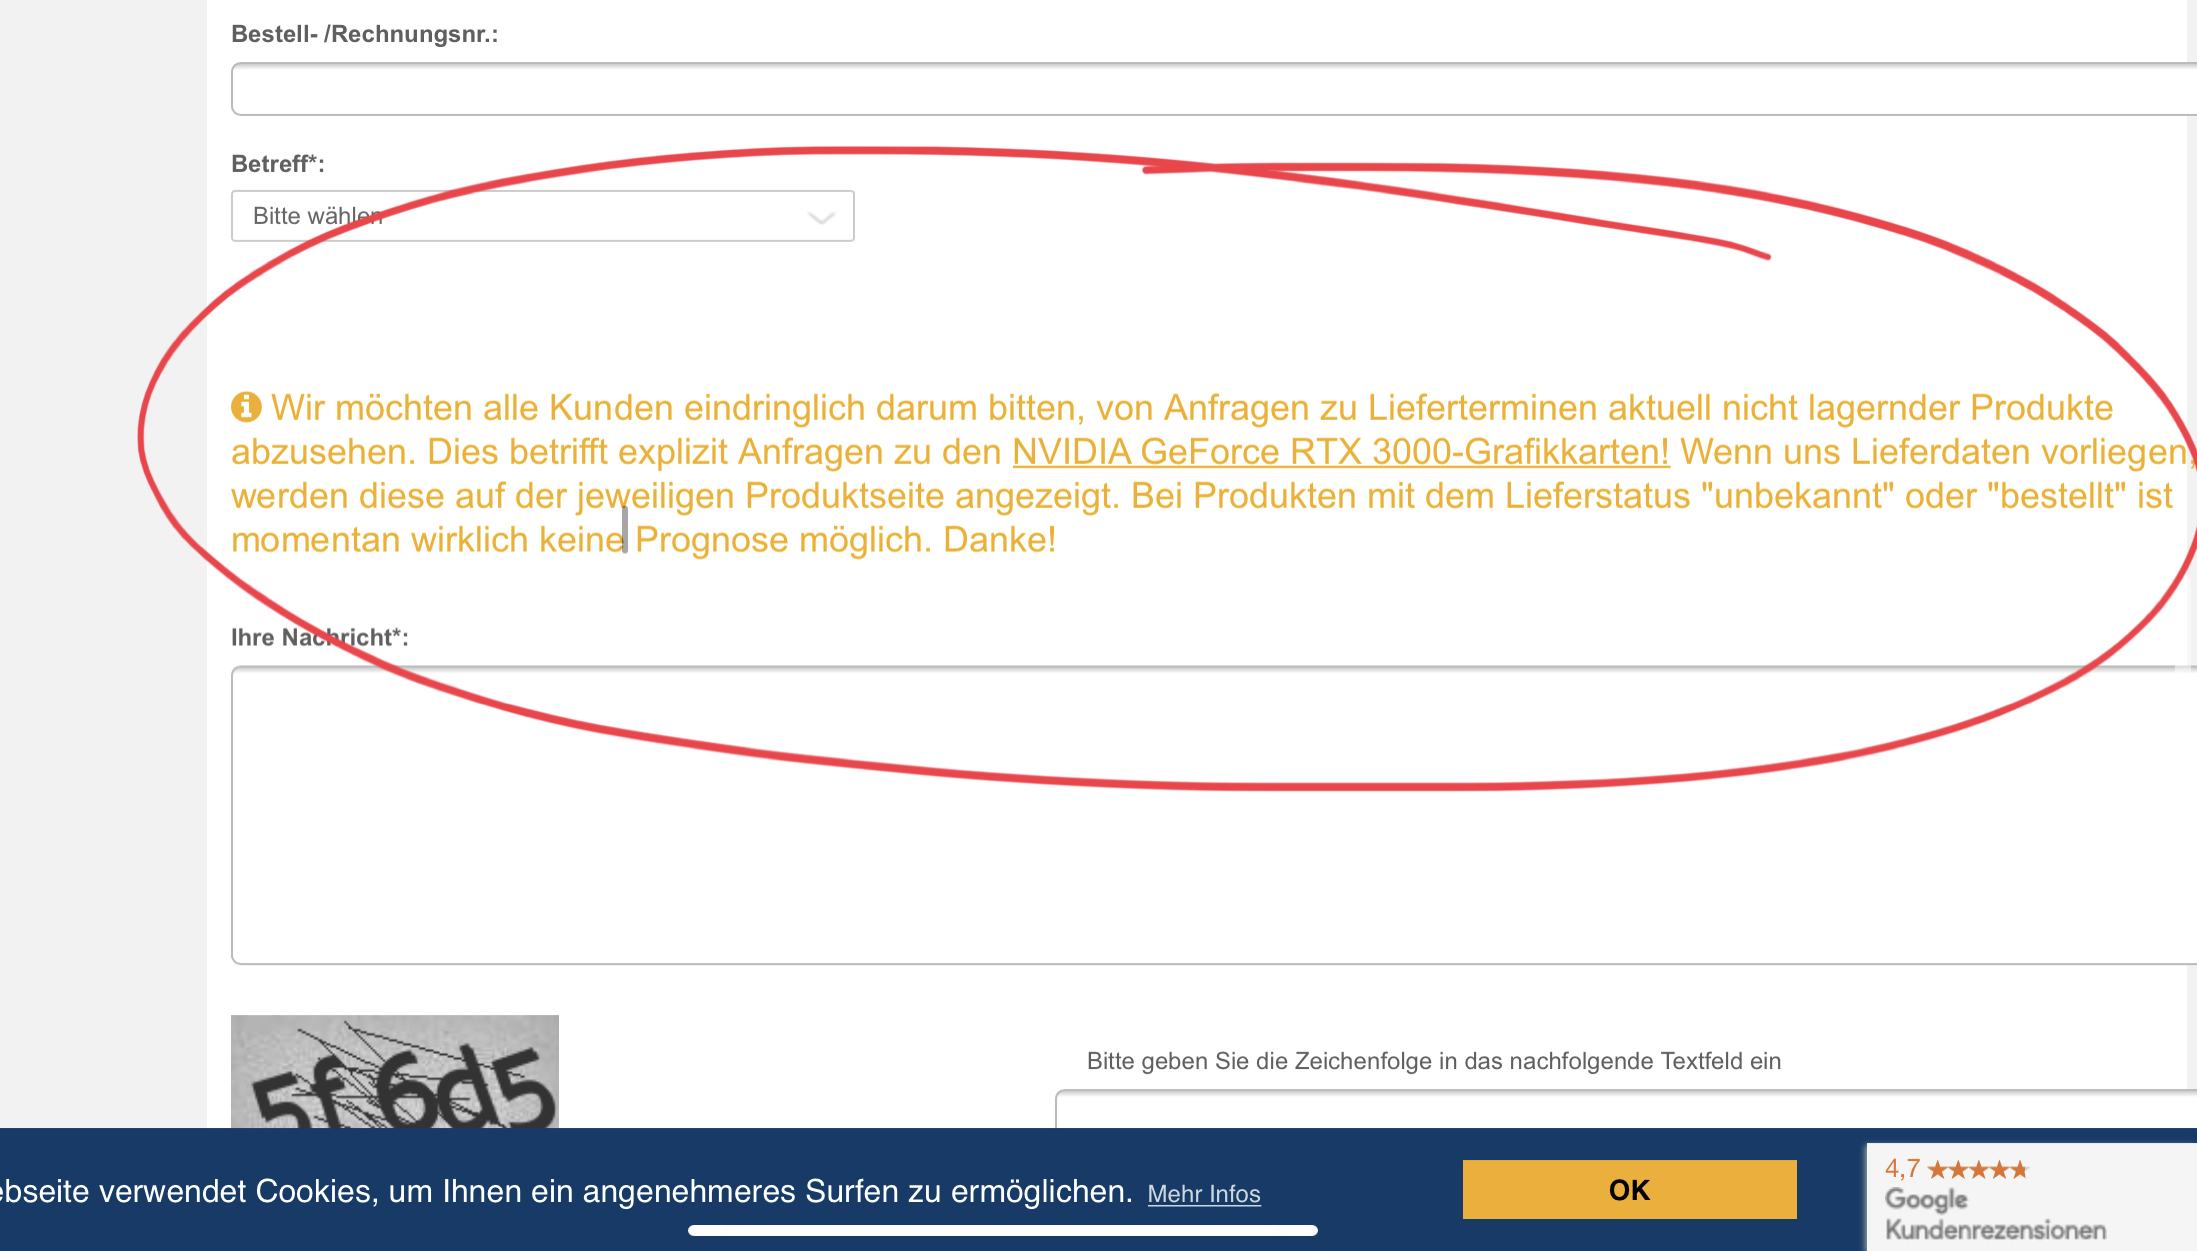Click the captcha instruction text 'Bitte geben Sie'

point(1433,1061)
